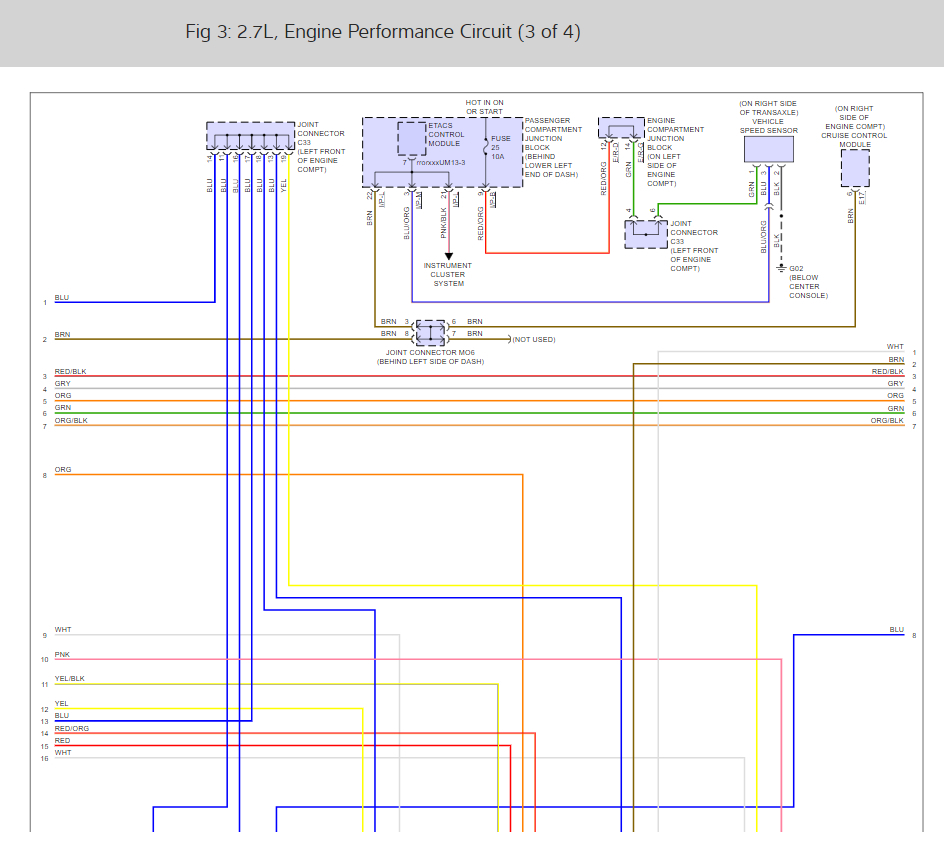This screenshot has height=845, width=944.
Task: Click the 'WHT' label on right row 1
Action: click(x=895, y=347)
